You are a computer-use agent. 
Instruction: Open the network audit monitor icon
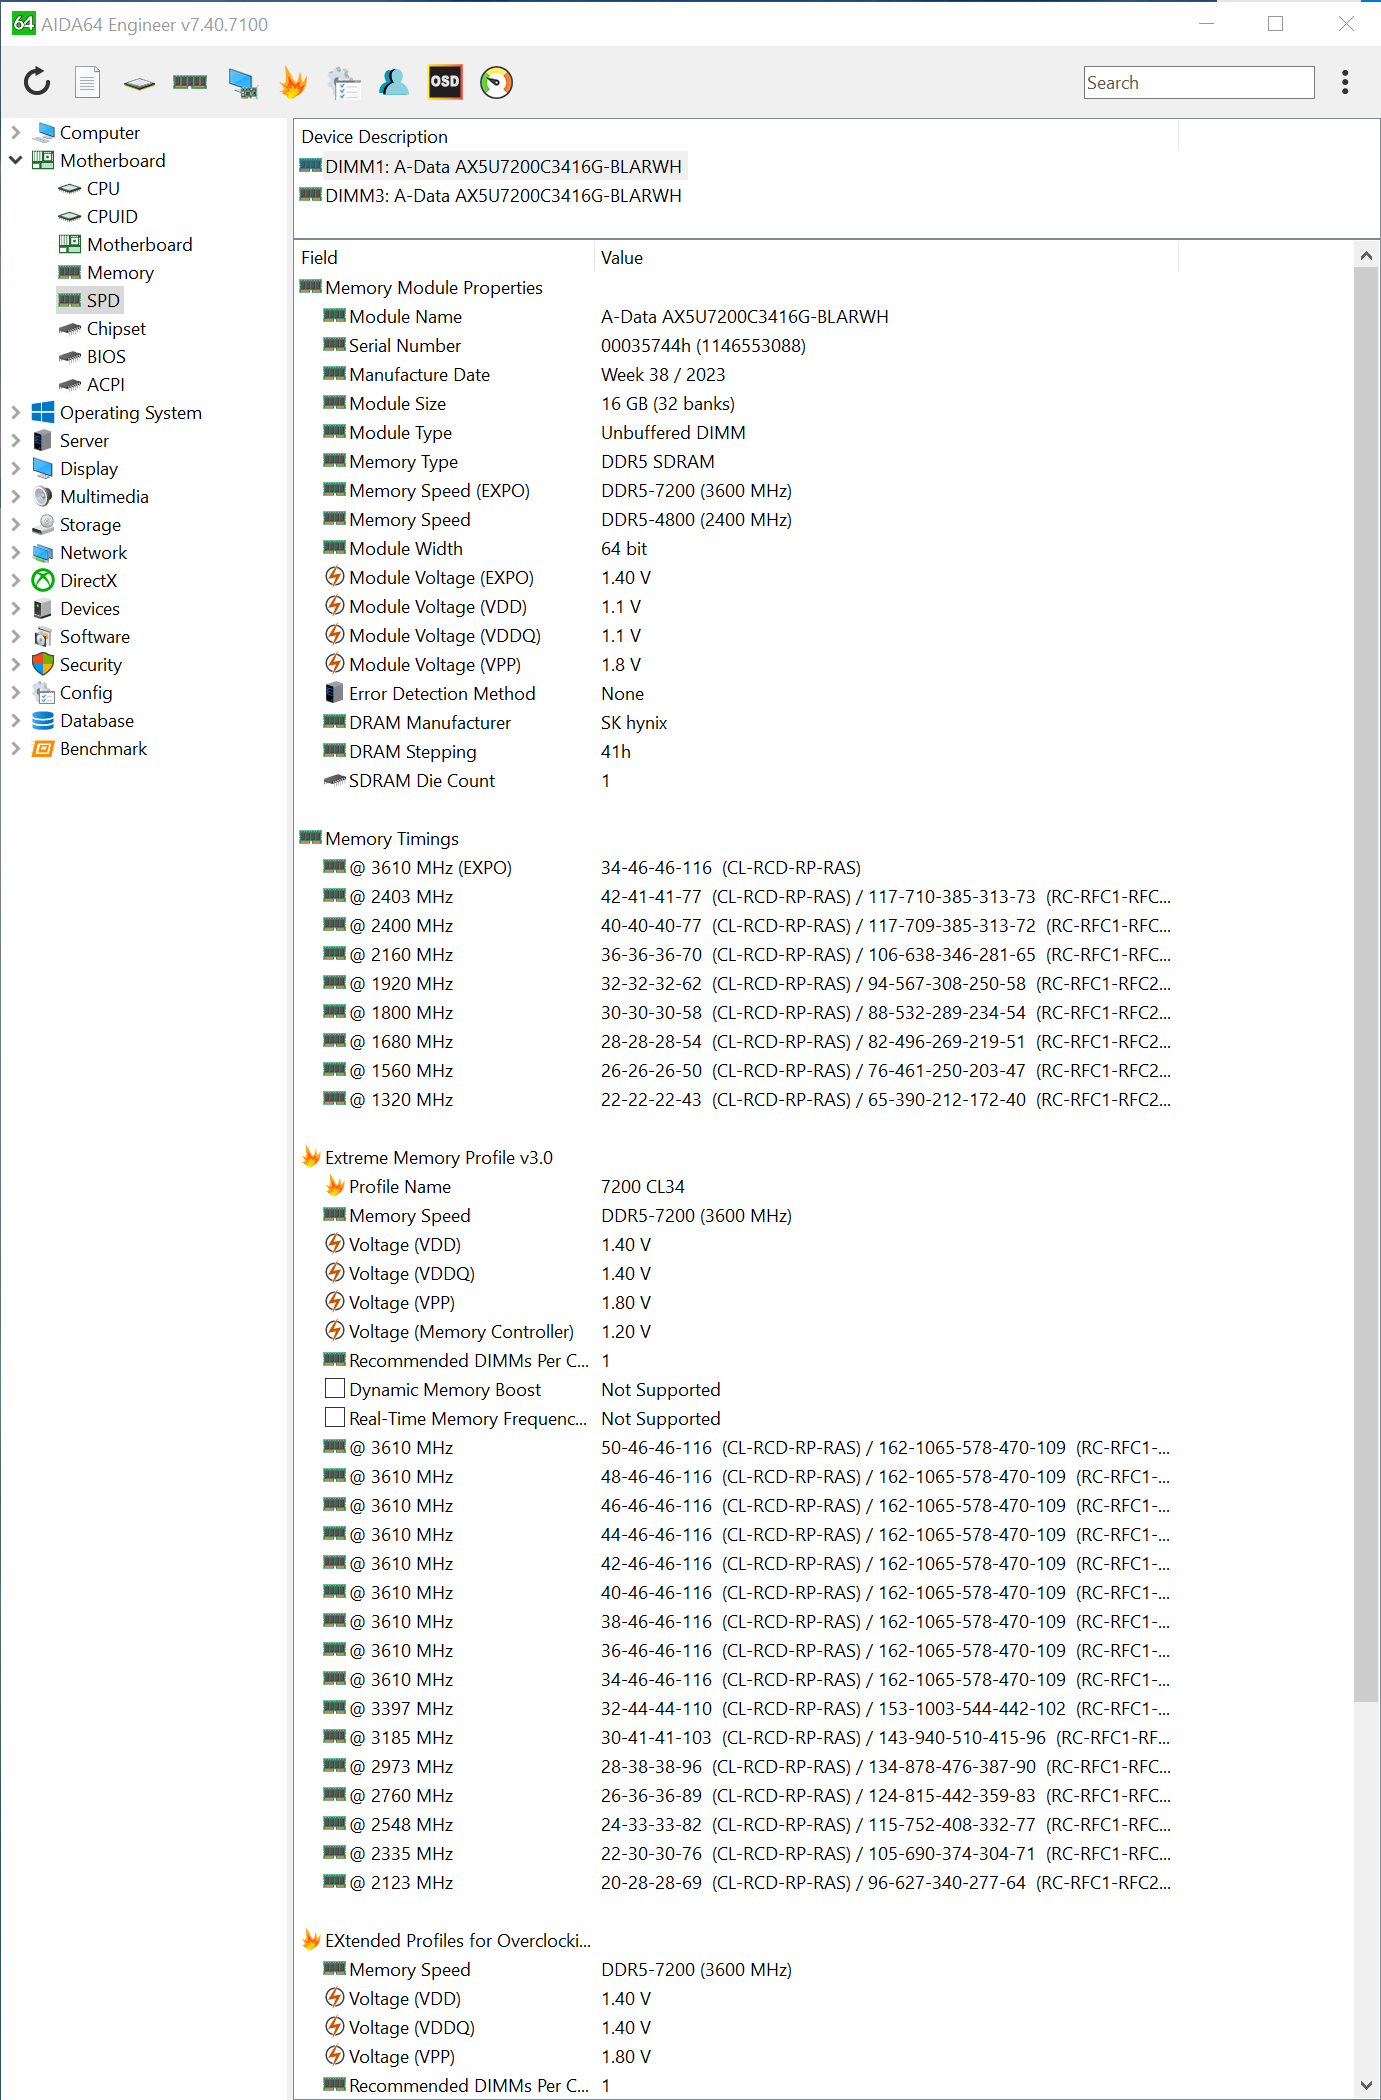[242, 83]
